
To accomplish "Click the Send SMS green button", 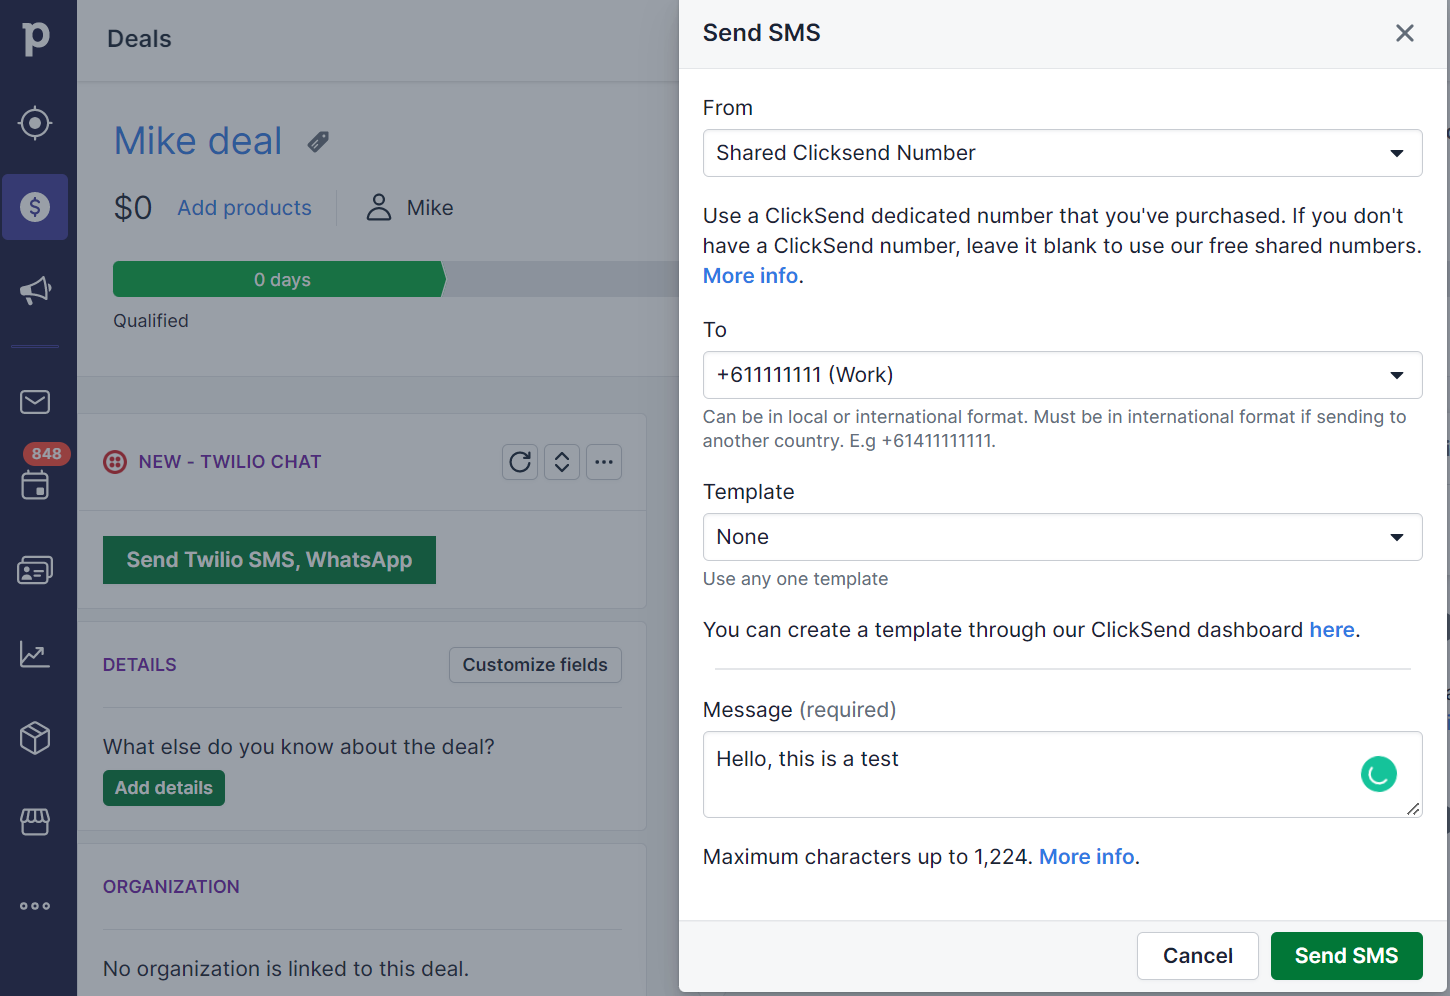I will (1346, 956).
